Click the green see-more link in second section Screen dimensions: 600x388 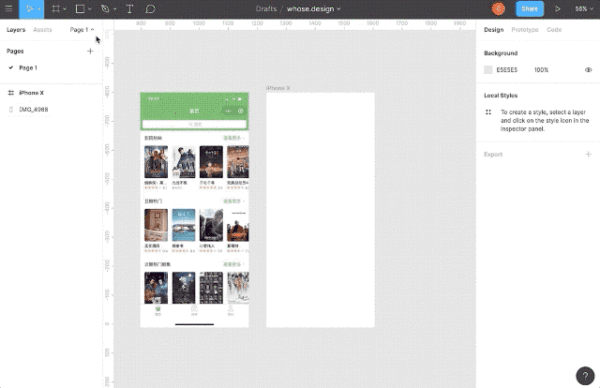pyautogui.click(x=233, y=201)
